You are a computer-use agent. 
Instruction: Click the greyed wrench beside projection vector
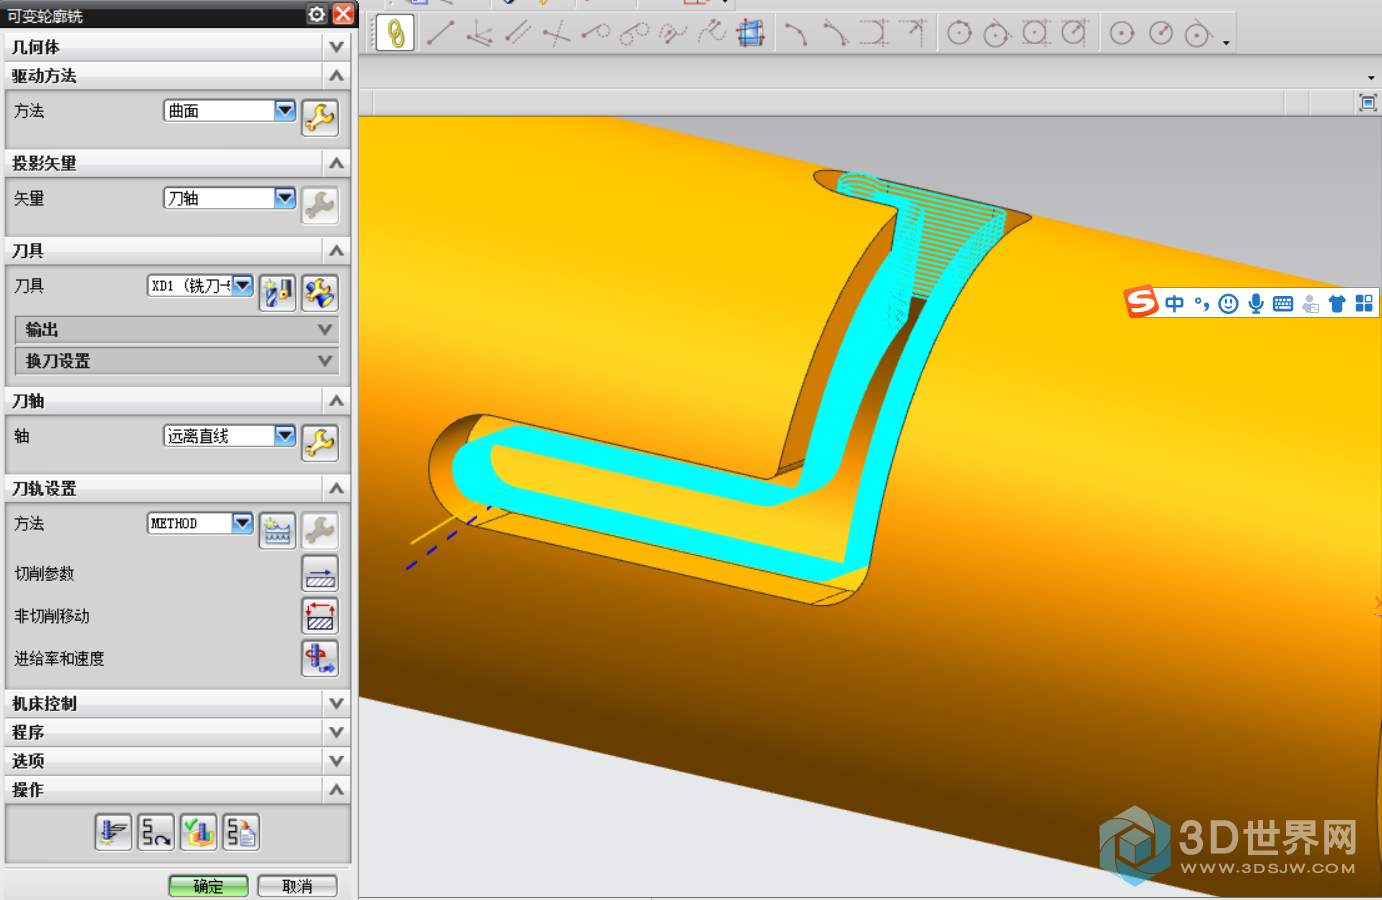(x=320, y=205)
